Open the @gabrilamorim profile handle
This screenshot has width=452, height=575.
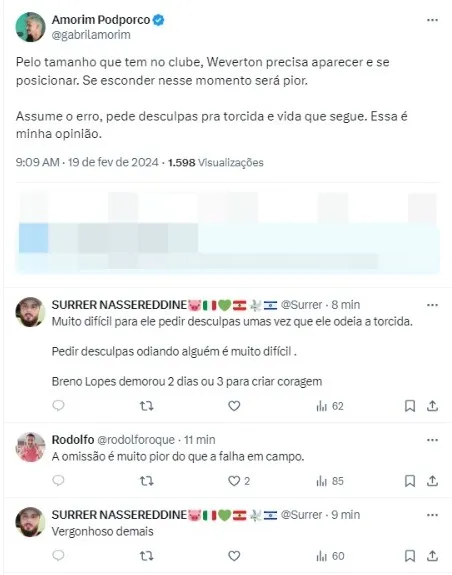(91, 35)
